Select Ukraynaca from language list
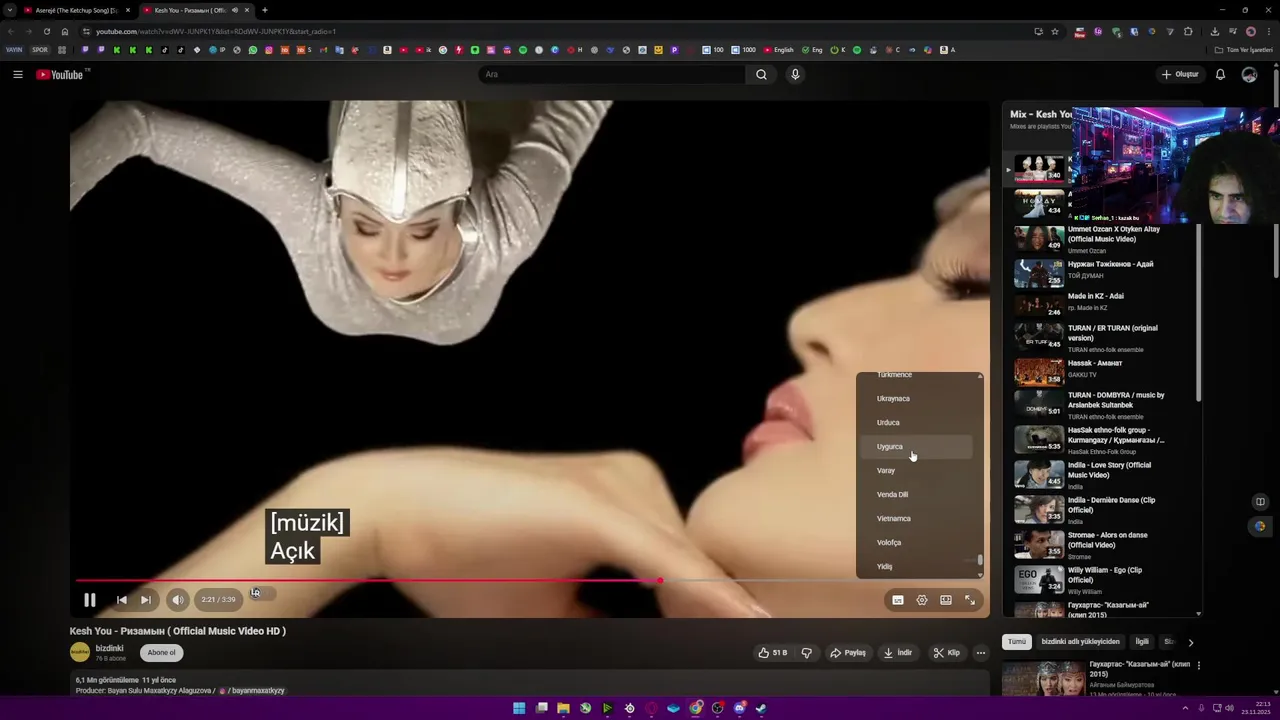This screenshot has width=1280, height=720. (918, 398)
